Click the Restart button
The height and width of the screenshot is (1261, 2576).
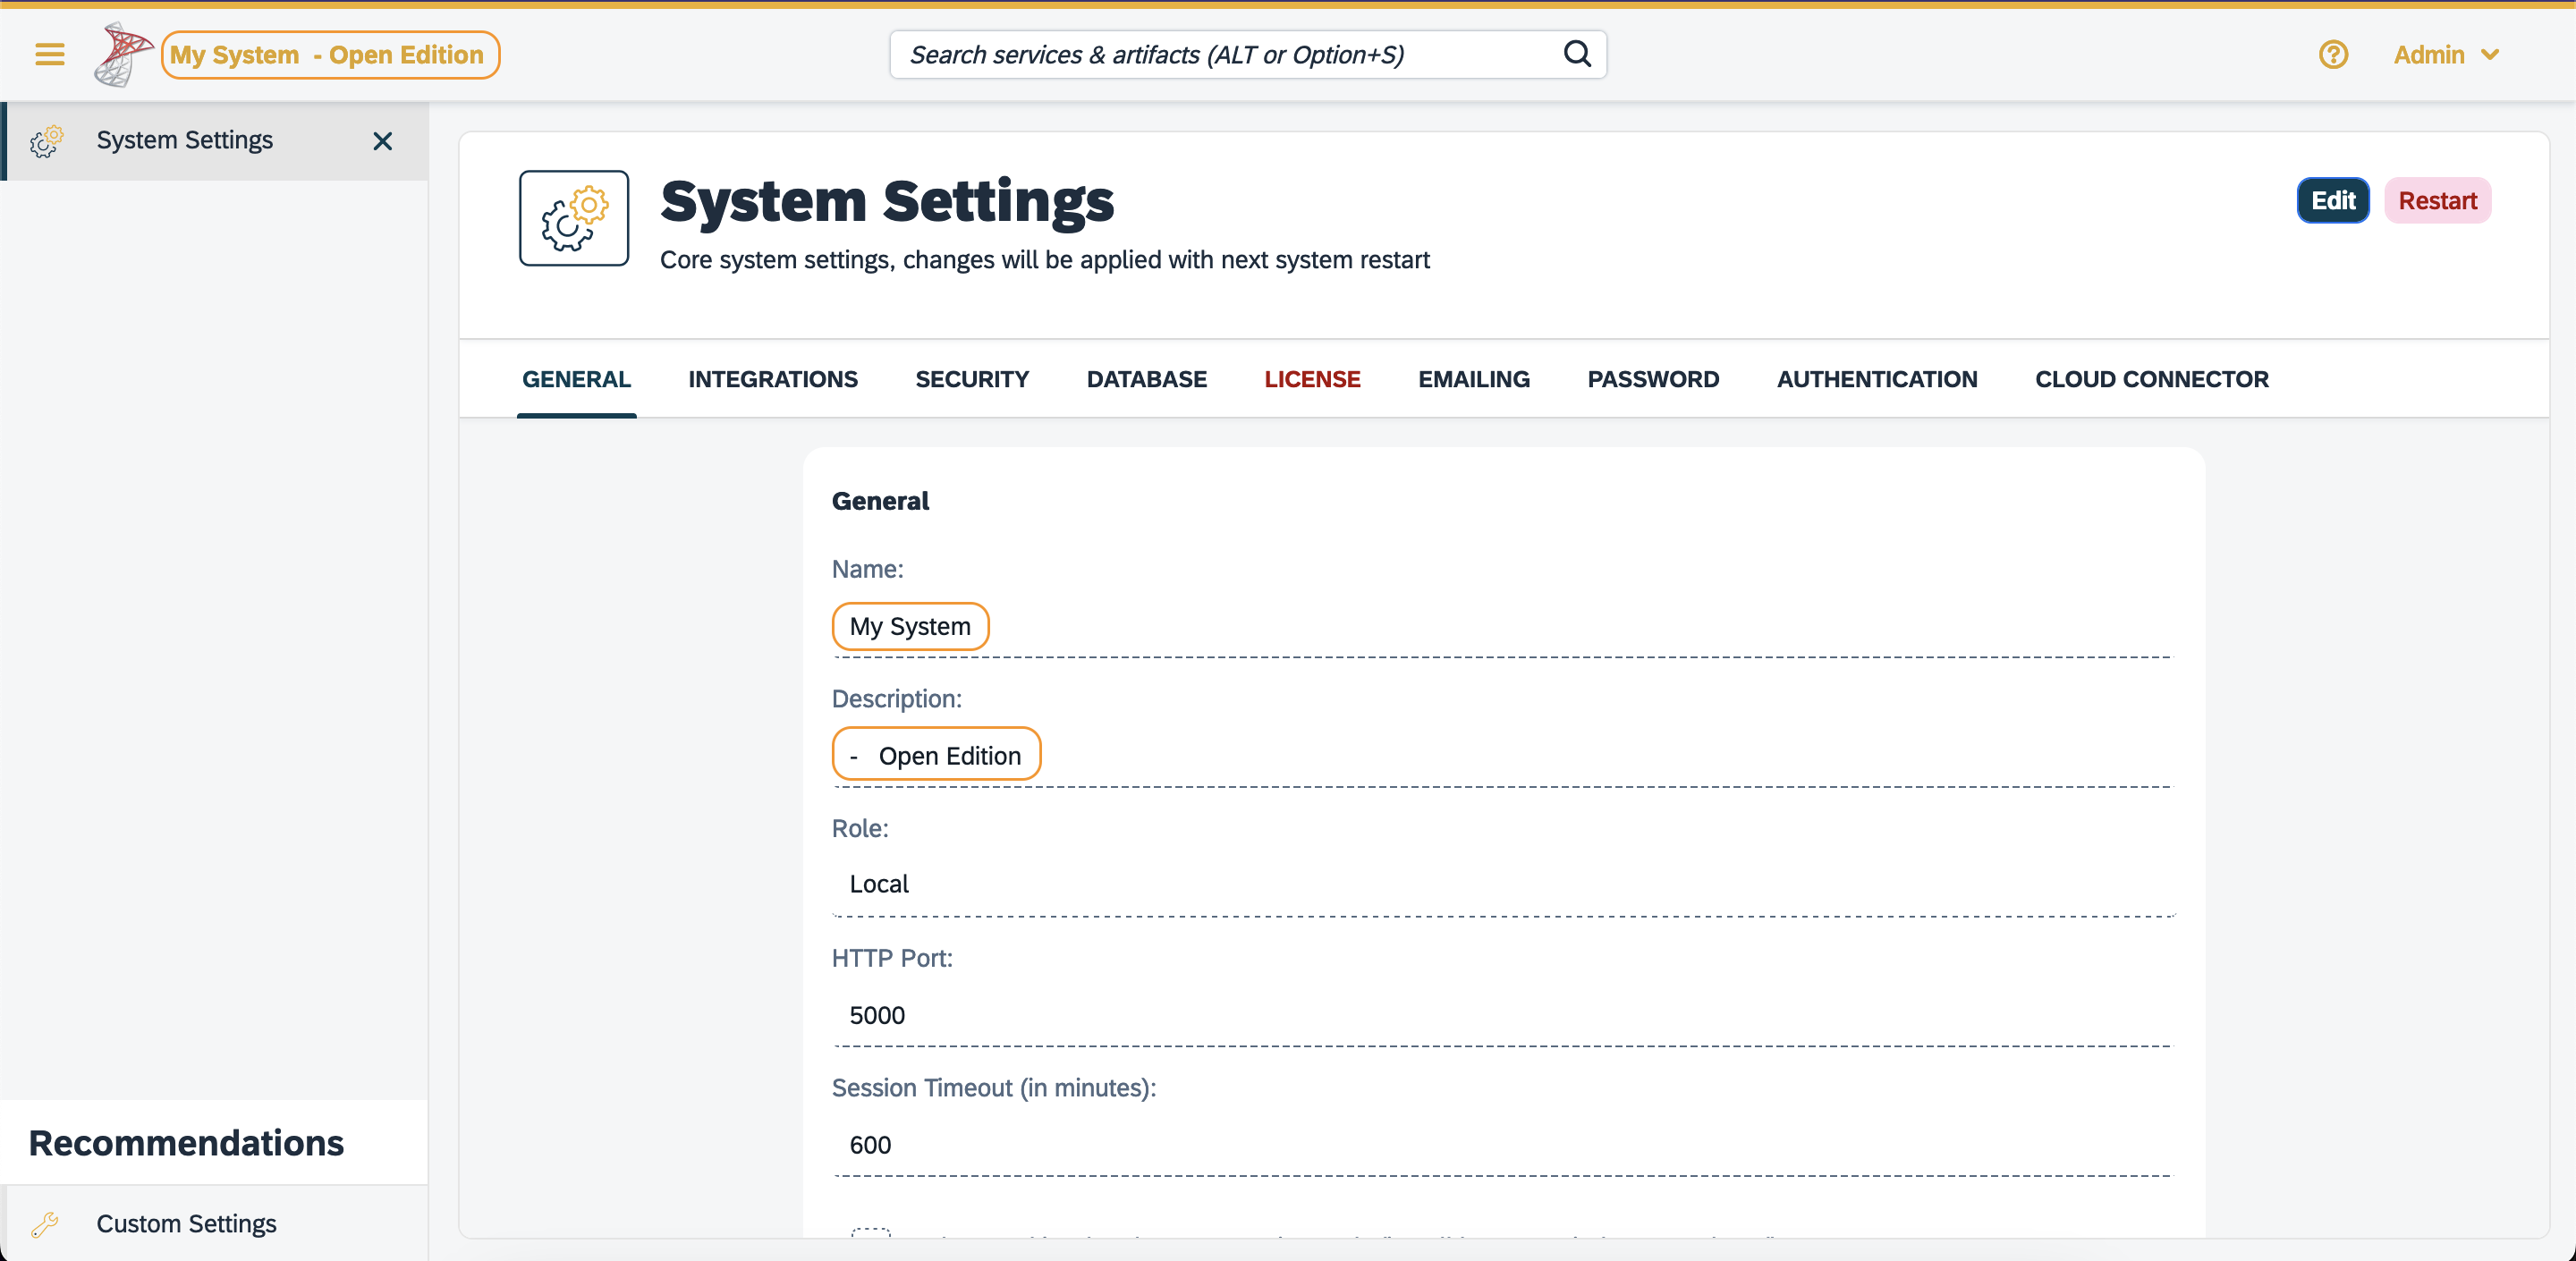tap(2438, 200)
